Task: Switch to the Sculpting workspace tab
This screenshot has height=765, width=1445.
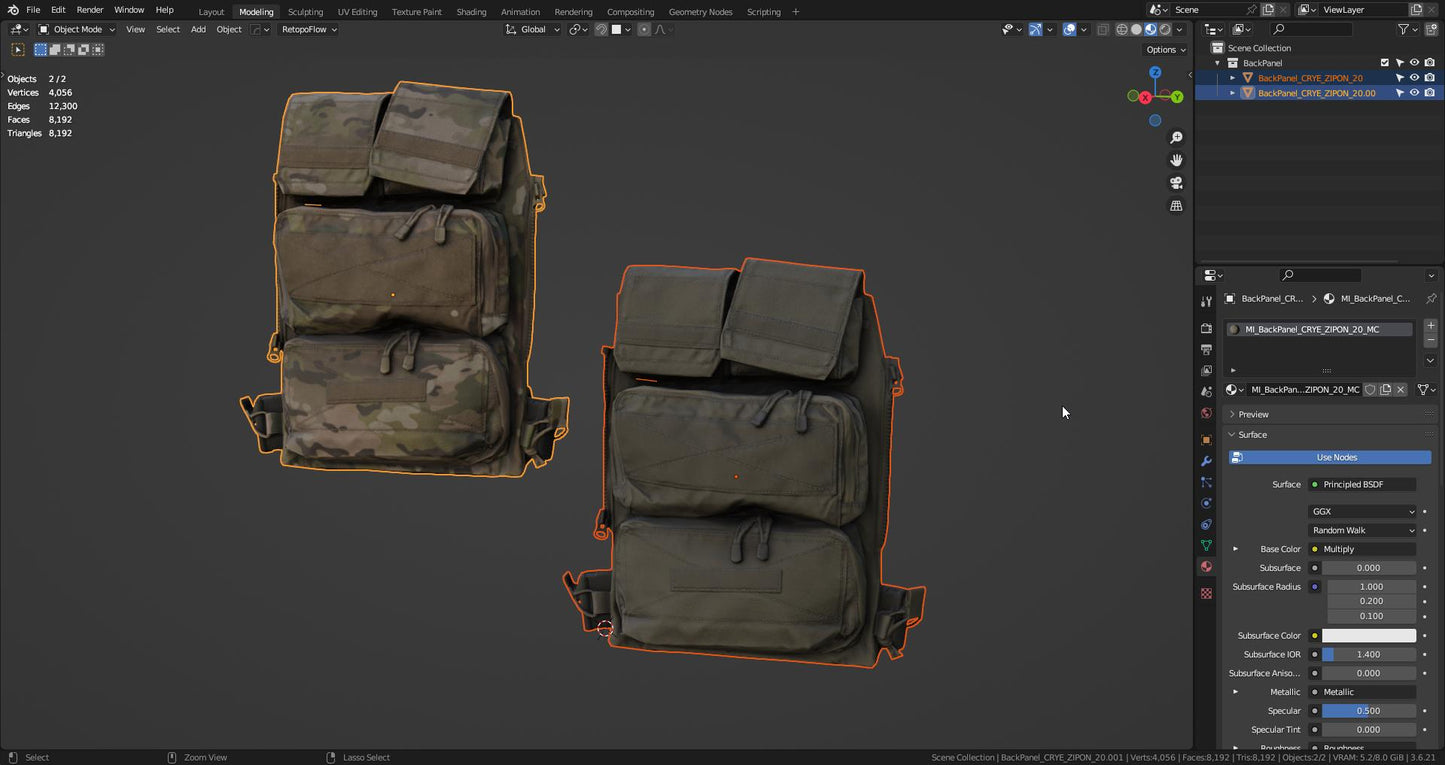Action: (305, 12)
